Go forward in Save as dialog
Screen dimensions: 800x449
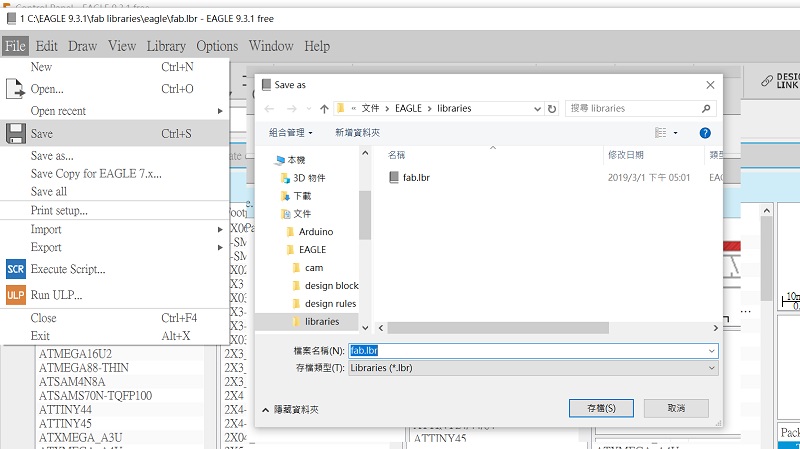point(291,109)
